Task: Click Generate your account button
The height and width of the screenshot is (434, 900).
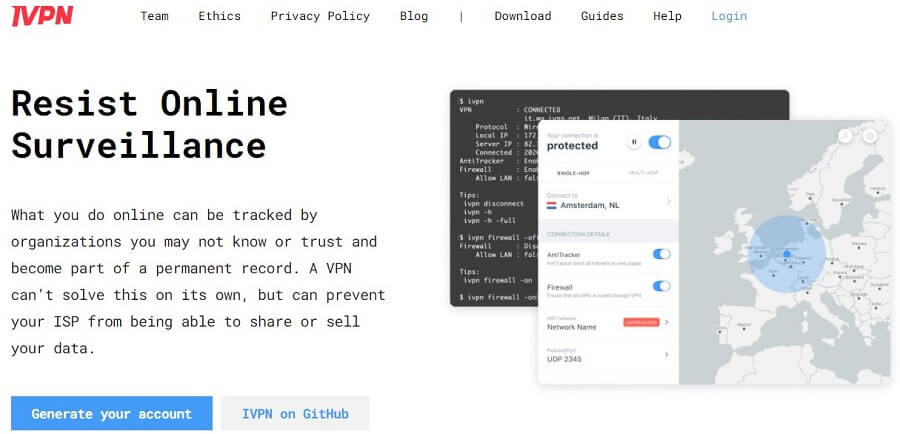Action: point(111,413)
